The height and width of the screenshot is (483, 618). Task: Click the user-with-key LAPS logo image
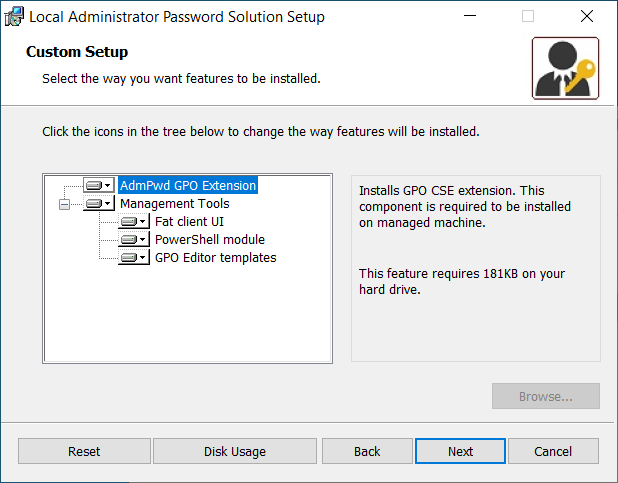point(565,68)
